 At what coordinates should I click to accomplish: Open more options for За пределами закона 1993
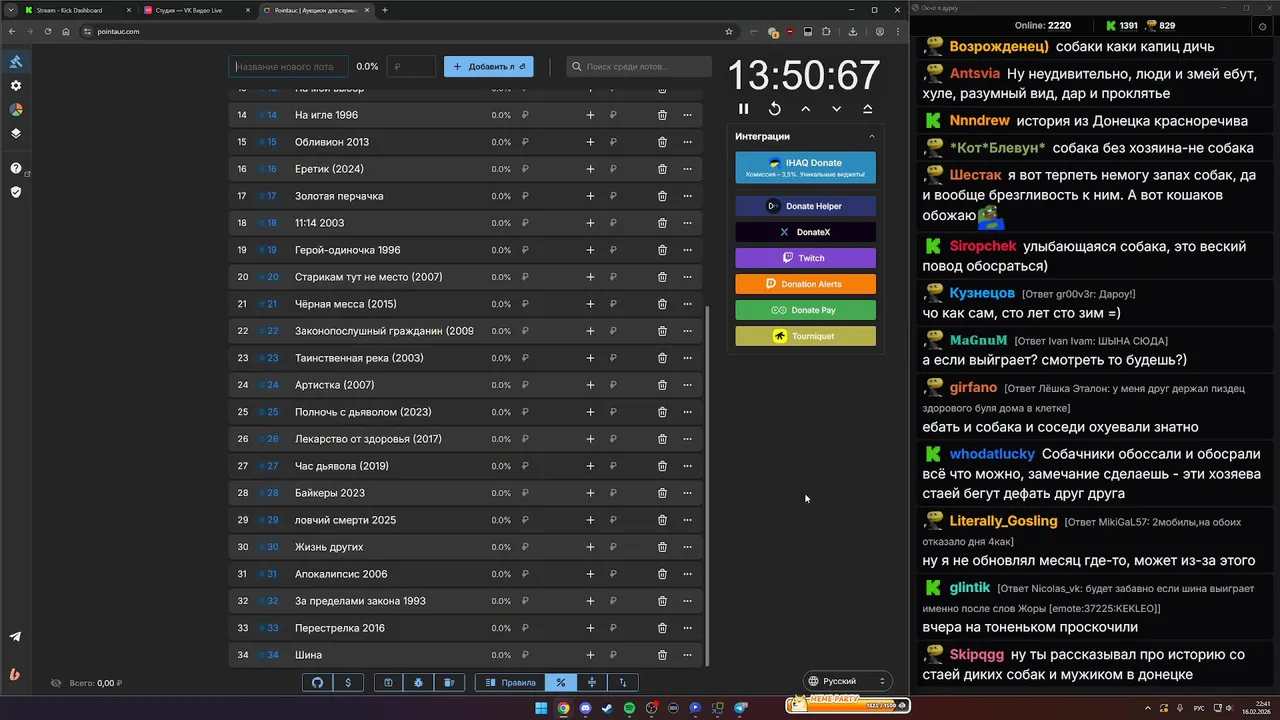[687, 601]
